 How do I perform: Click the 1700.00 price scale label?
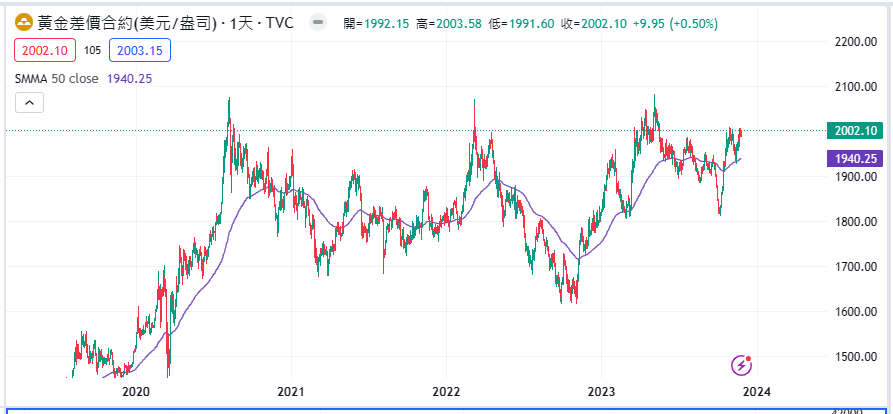tap(853, 267)
